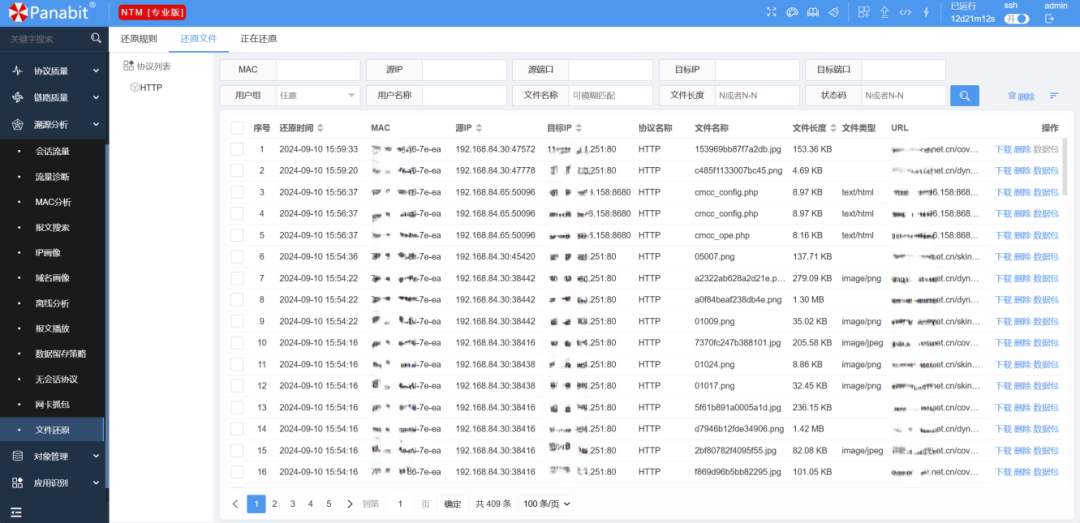Open 网卡抓包 in the sidebar
Screen dimensions: 1080x523
(52, 404)
